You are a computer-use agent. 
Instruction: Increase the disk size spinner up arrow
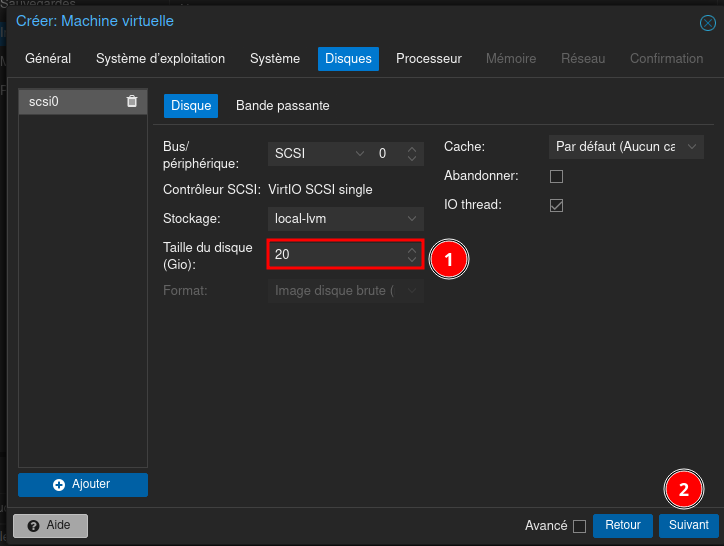pos(412,250)
